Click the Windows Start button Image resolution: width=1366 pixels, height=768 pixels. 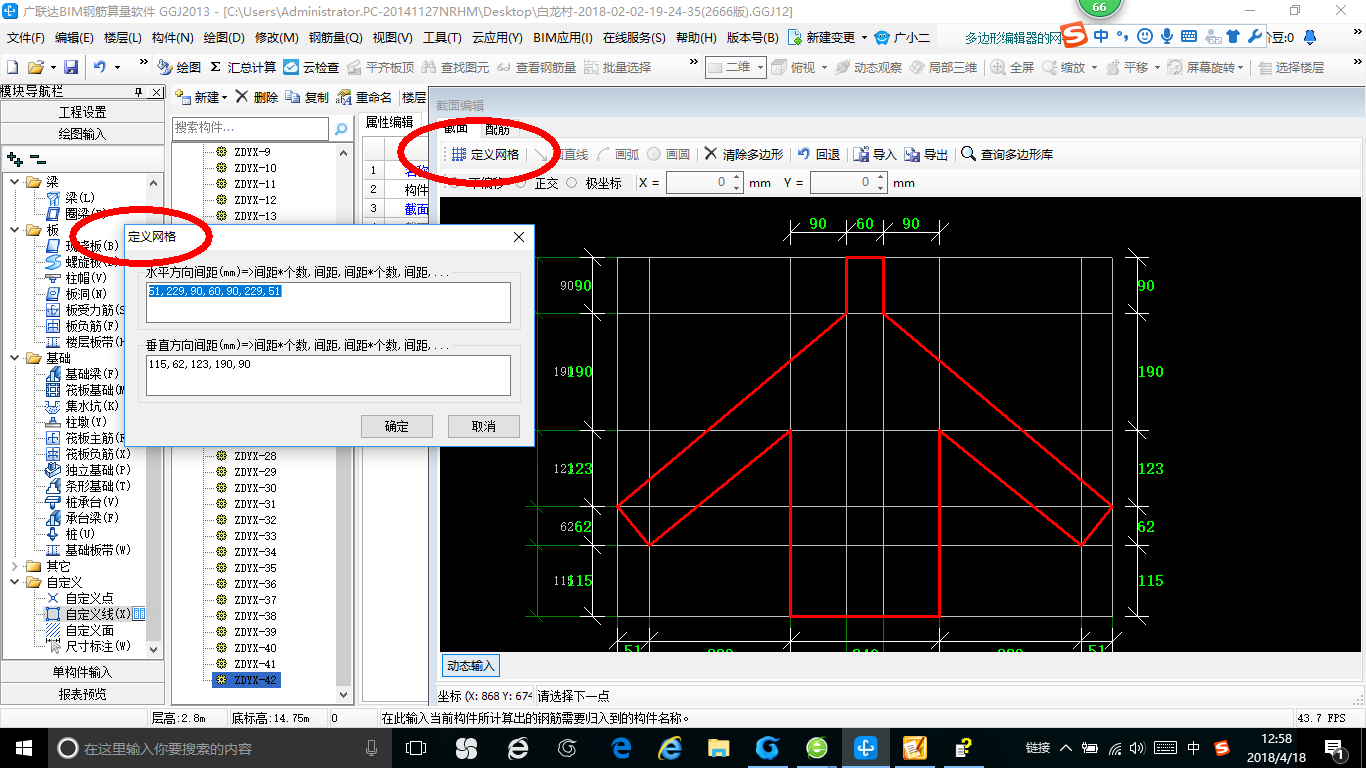(23, 747)
